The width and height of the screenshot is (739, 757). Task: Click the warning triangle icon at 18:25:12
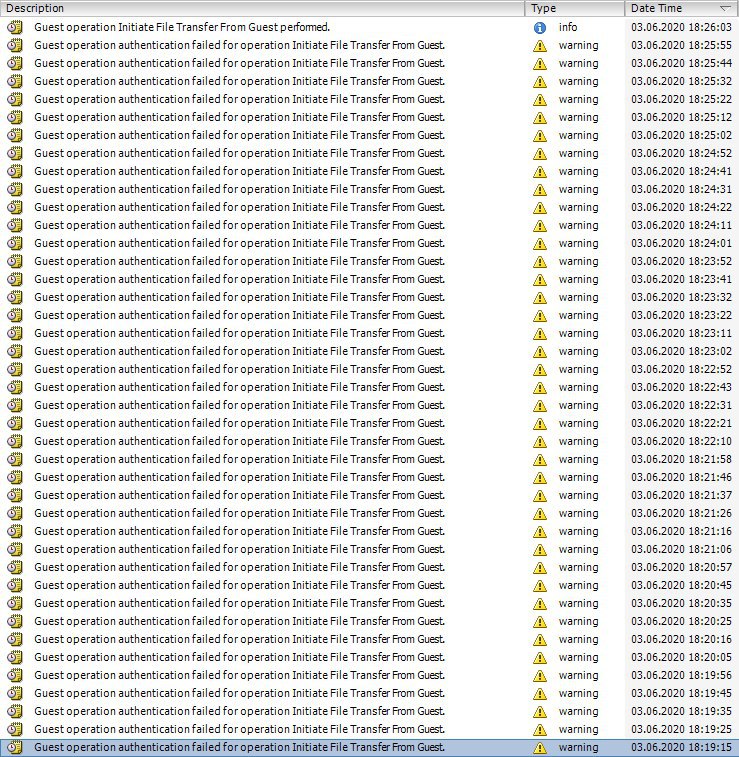pyautogui.click(x=540, y=118)
